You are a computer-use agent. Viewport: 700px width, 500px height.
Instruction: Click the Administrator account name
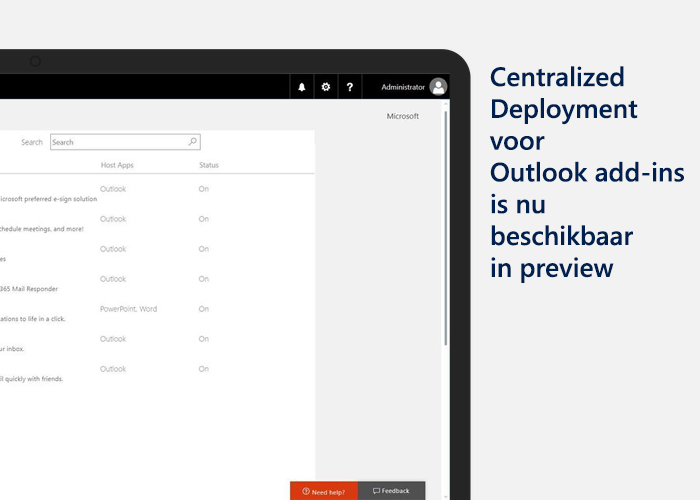[402, 88]
